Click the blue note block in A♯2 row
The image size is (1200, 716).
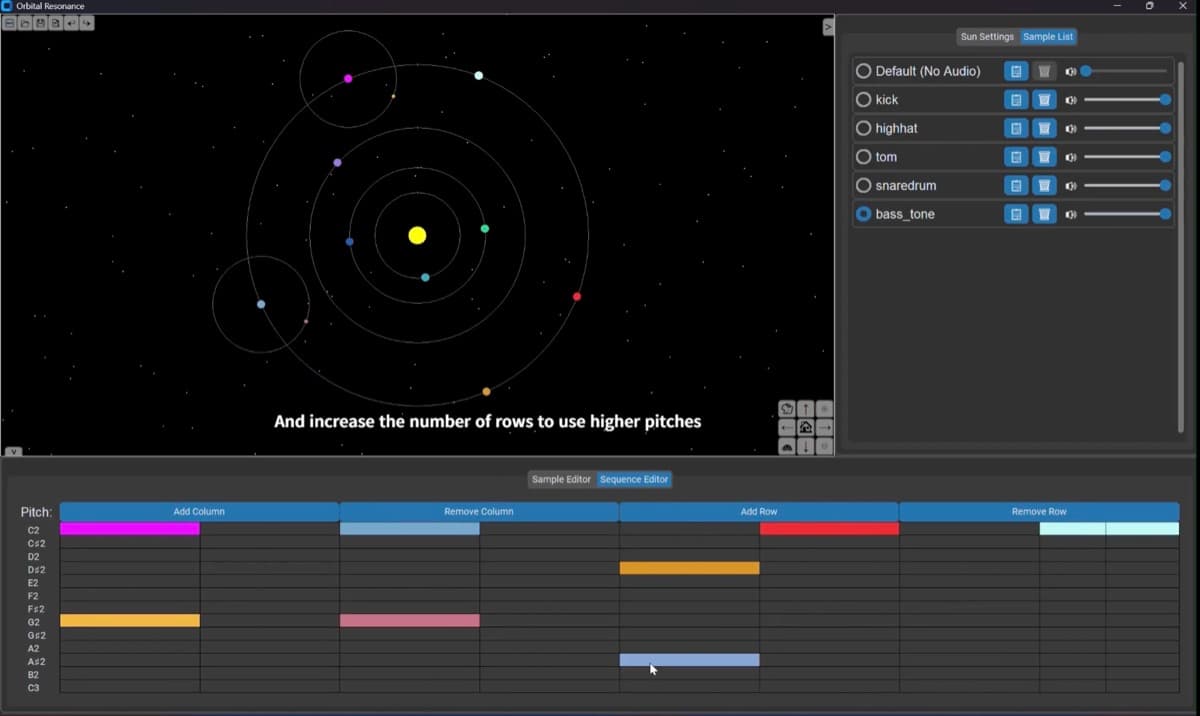[689, 660]
